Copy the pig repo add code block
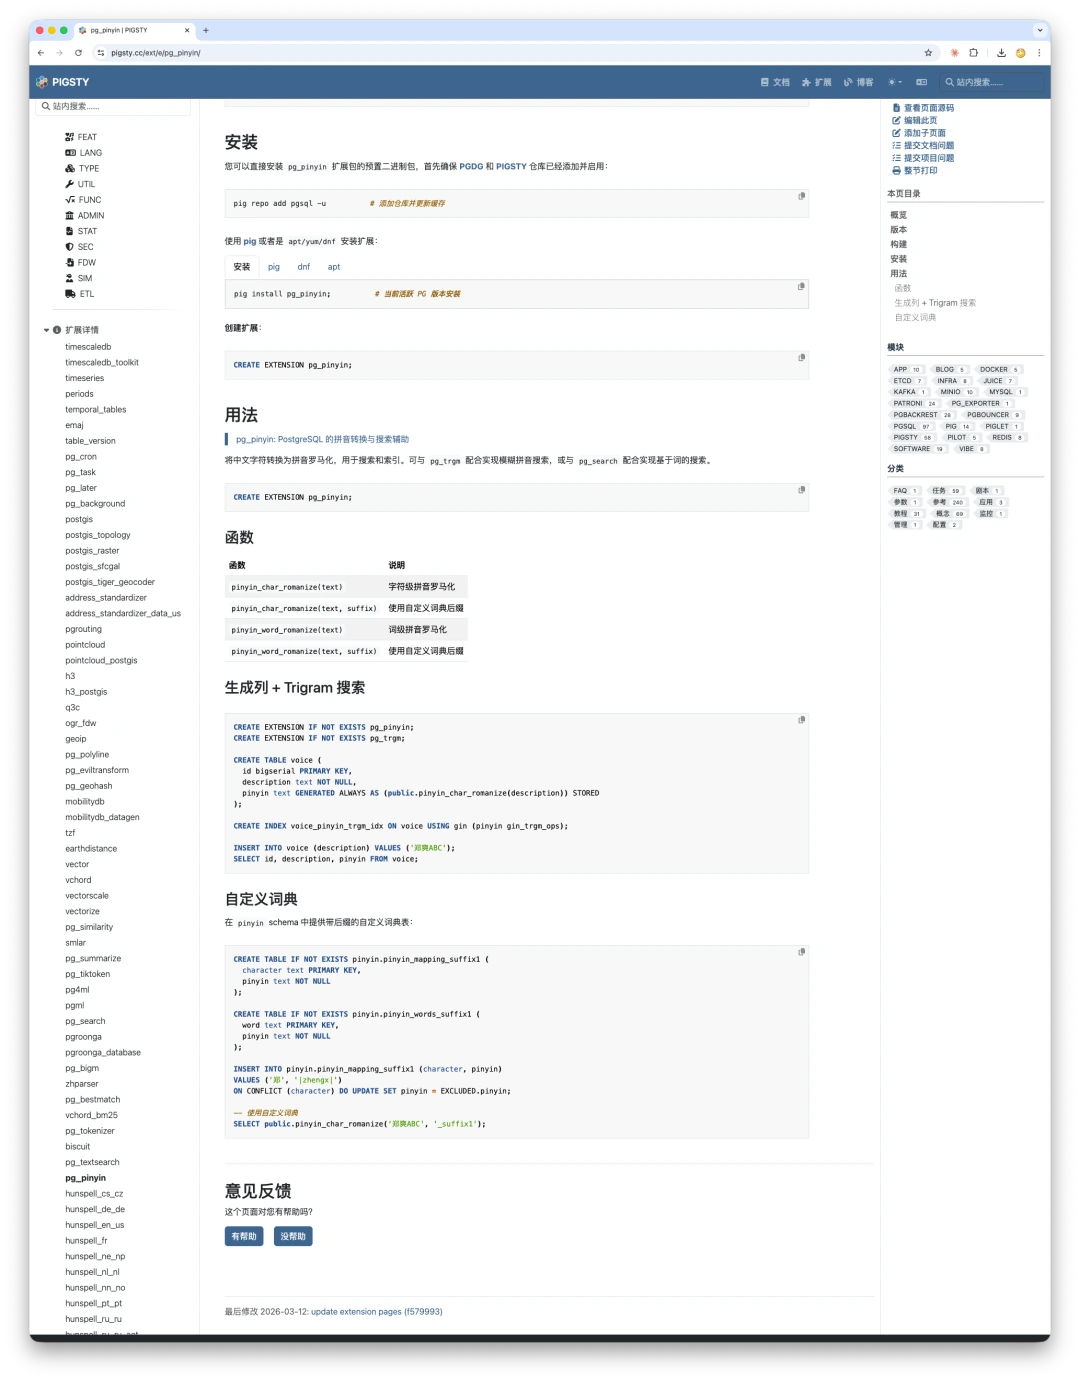The width and height of the screenshot is (1080, 1381). point(801,196)
